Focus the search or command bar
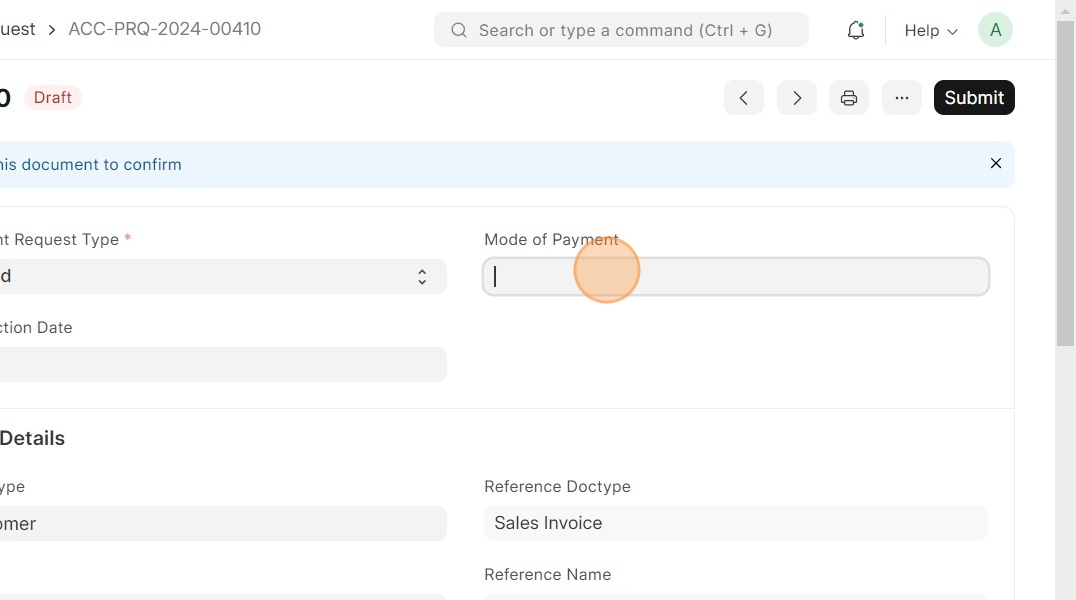Viewport: 1076px width, 600px height. (x=625, y=30)
